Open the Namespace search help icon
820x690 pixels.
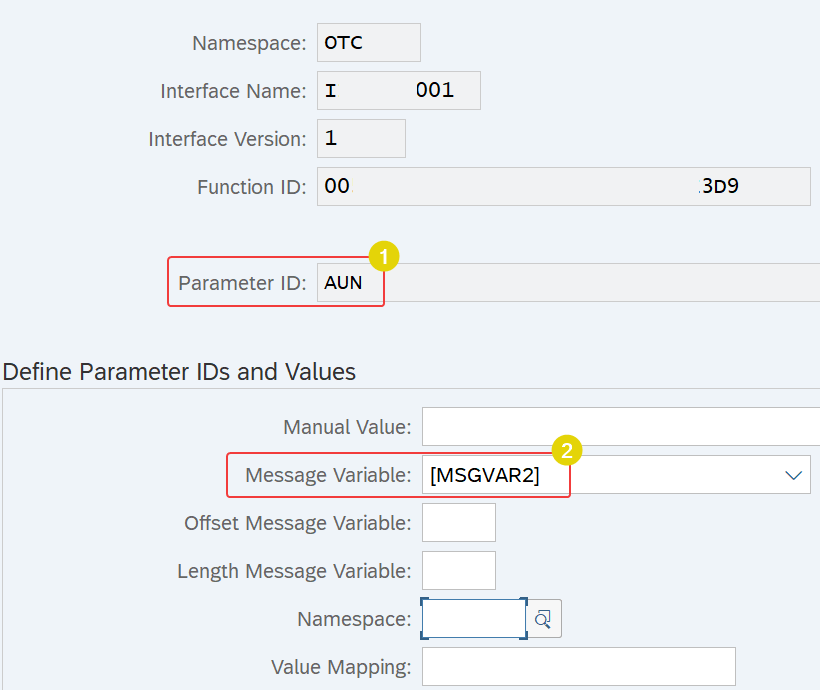(543, 619)
